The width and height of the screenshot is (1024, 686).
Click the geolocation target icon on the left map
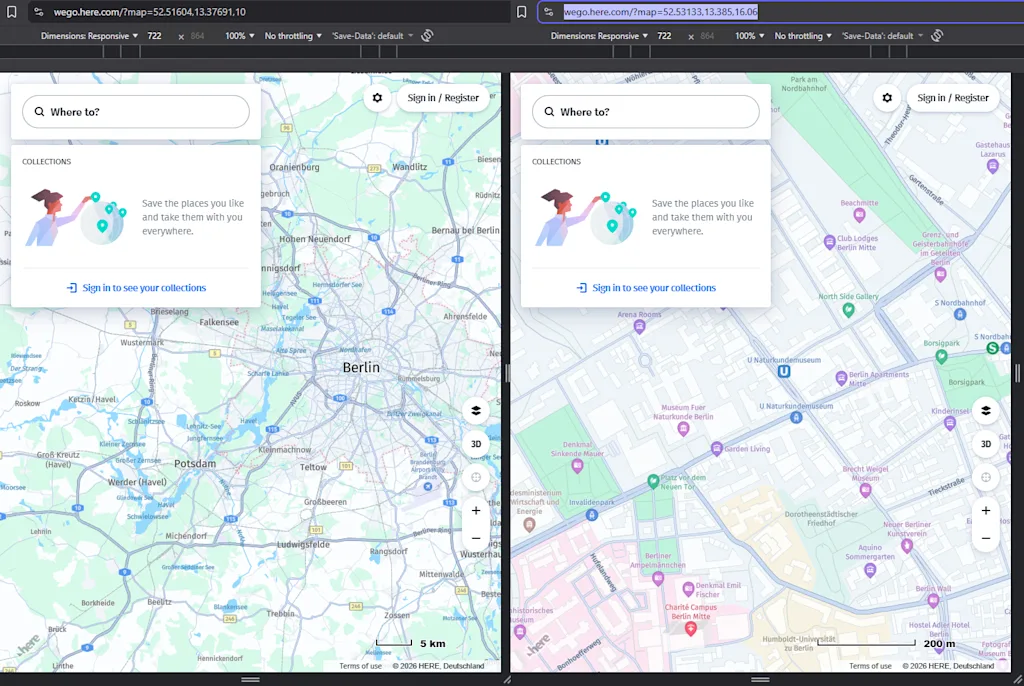476,477
